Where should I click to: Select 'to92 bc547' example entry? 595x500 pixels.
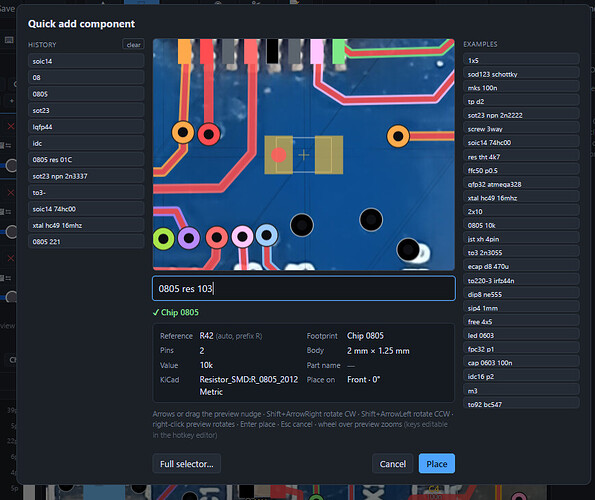point(521,404)
